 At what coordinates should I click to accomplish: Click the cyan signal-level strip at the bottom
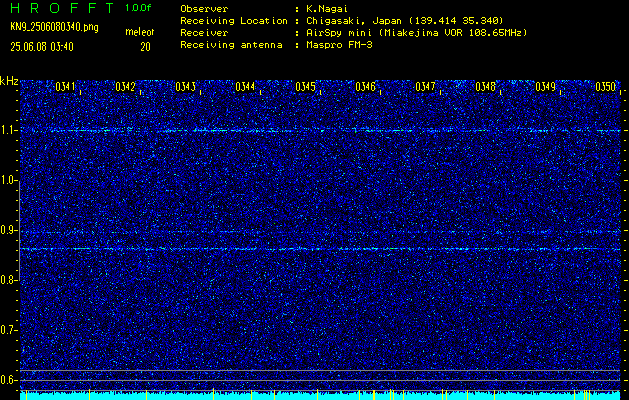(320, 396)
